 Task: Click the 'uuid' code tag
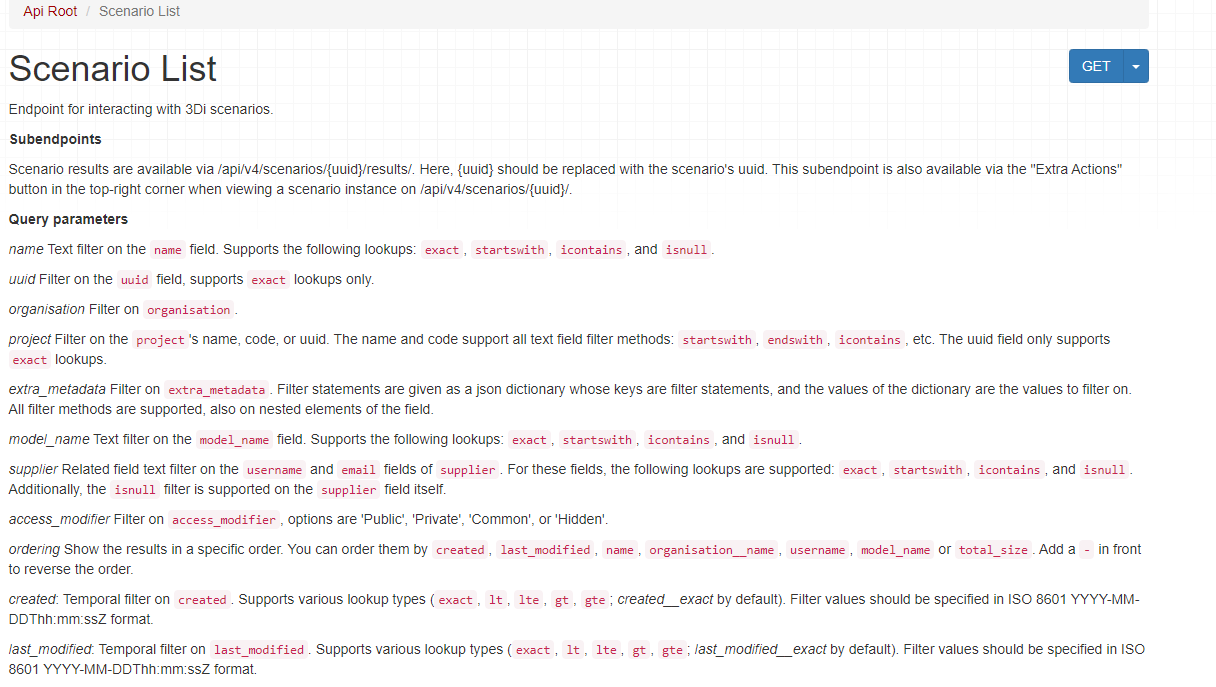pos(135,280)
